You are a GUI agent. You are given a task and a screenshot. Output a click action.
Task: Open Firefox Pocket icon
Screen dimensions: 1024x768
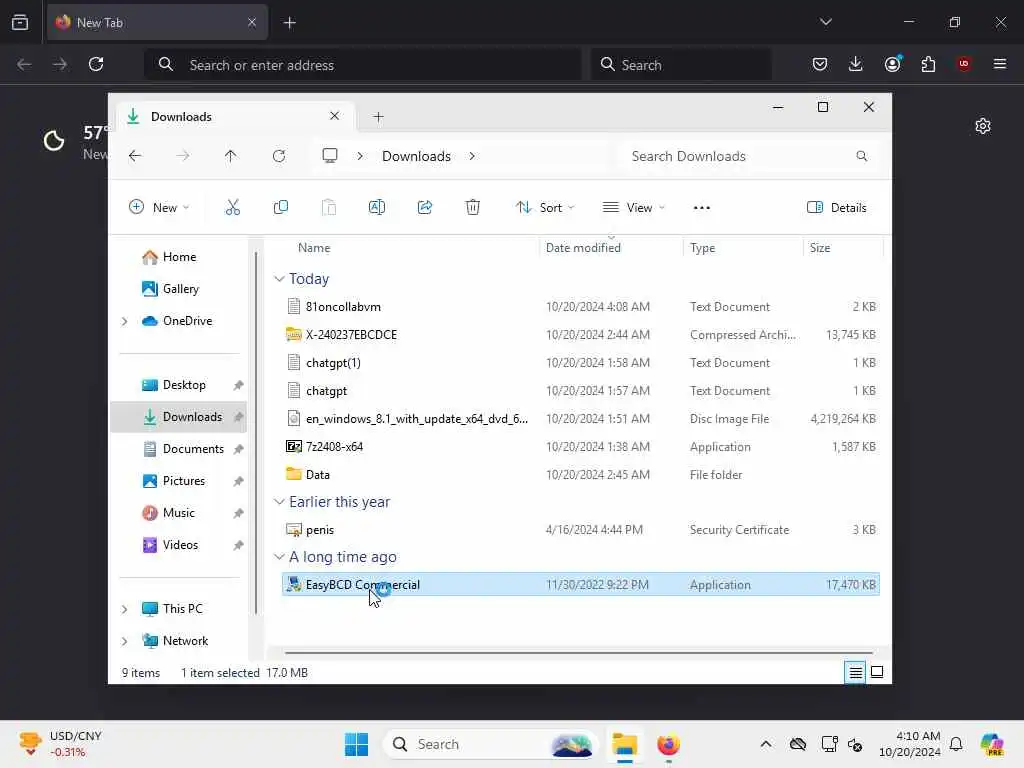[x=820, y=64]
